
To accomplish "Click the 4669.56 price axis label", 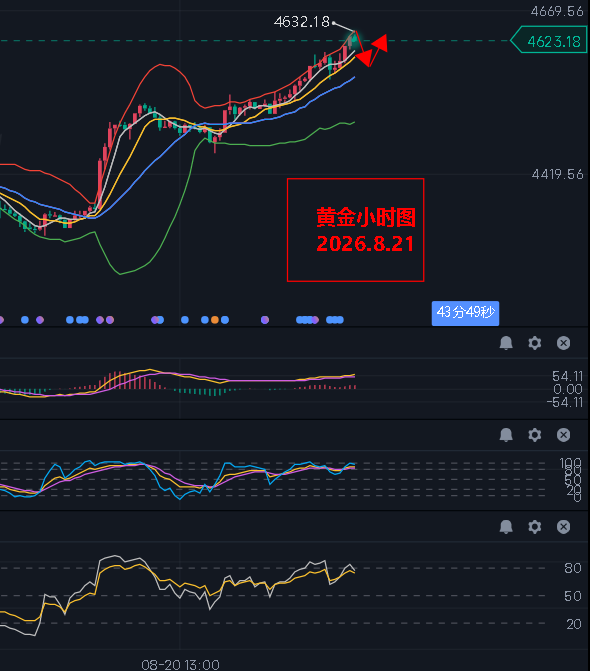I will click(557, 11).
